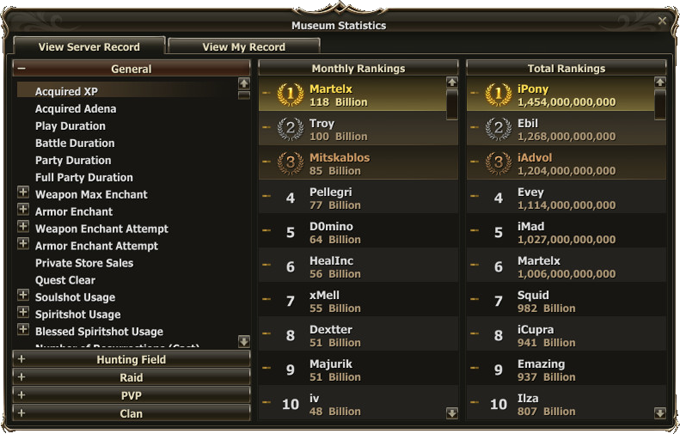The height and width of the screenshot is (434, 680).
Task: Choose the Private Store Sales statistic
Action: pyautogui.click(x=84, y=263)
